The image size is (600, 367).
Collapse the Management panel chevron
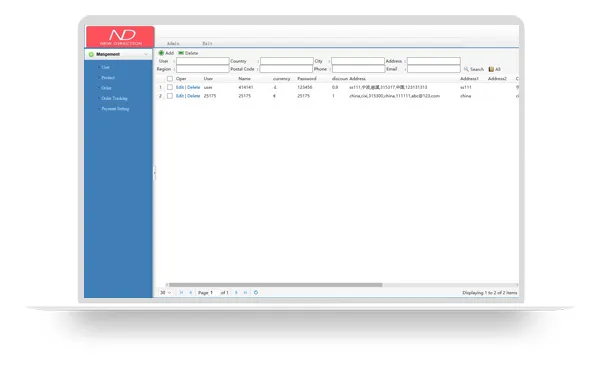tap(146, 54)
